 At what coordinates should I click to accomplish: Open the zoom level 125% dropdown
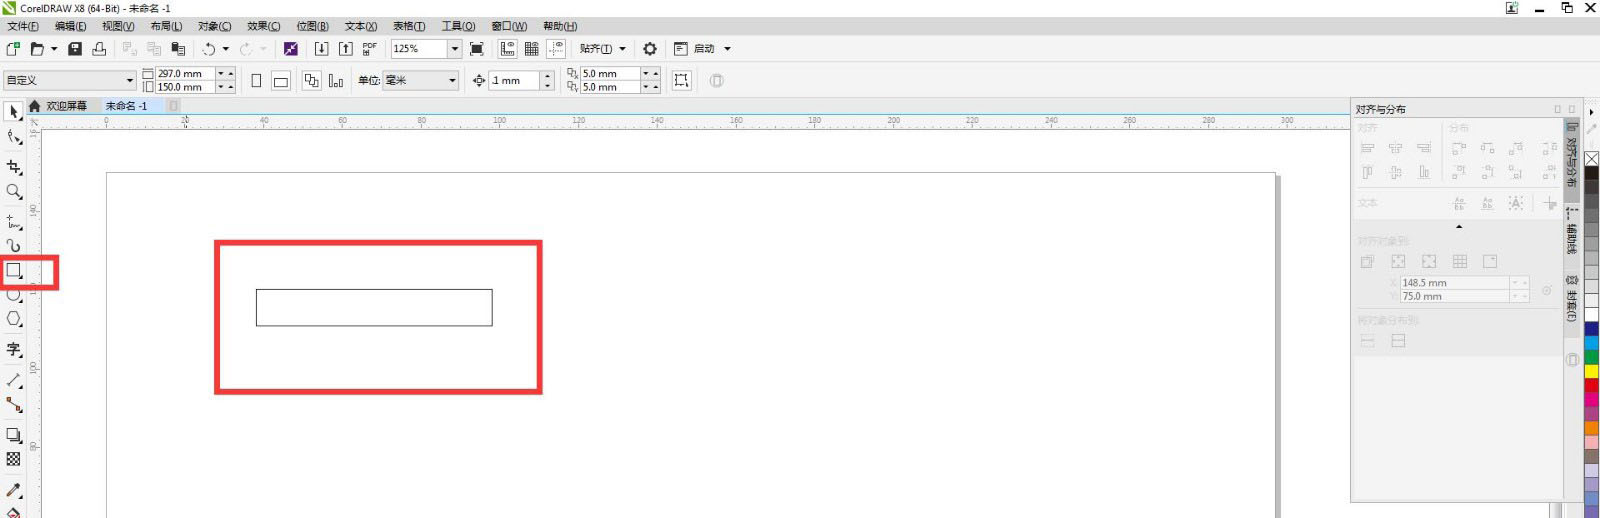(454, 49)
